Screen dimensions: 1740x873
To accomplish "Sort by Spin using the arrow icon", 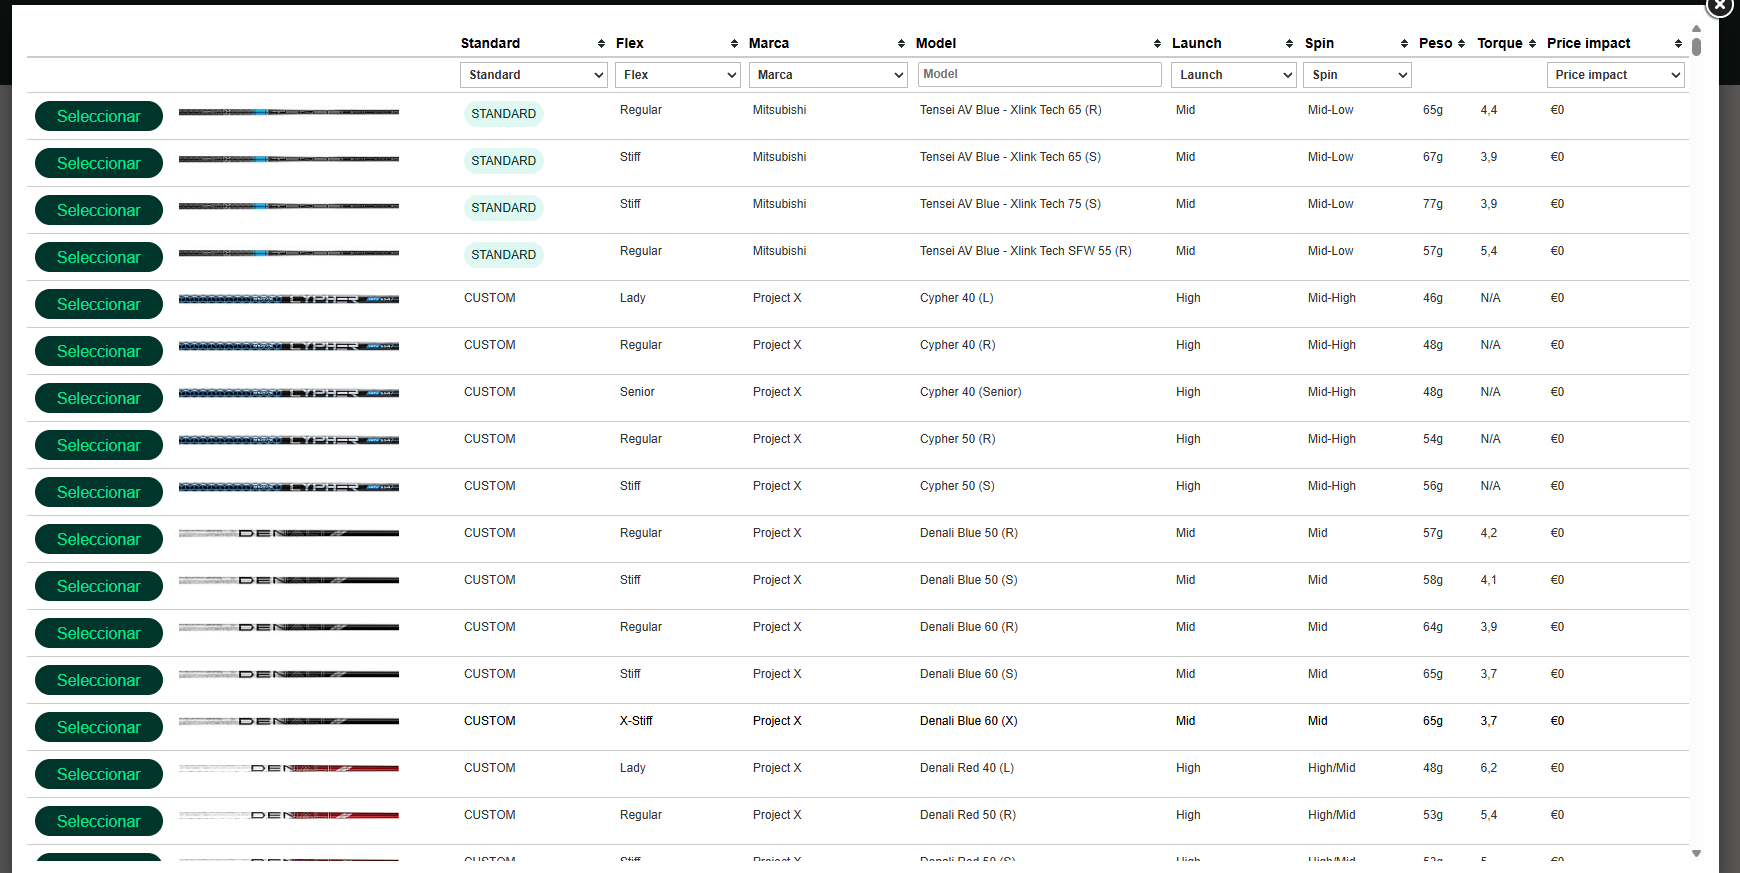I will click(x=1404, y=44).
